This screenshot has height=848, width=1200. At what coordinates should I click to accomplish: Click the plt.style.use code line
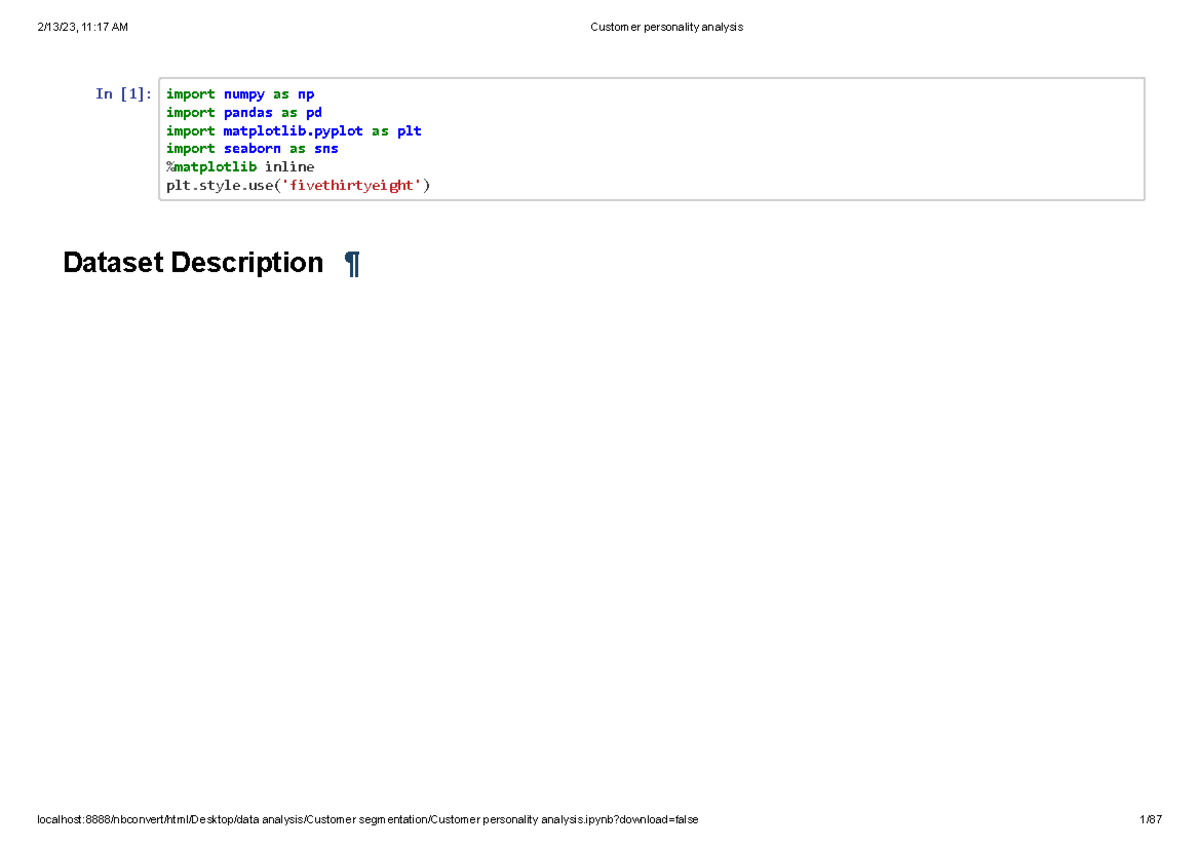(x=298, y=185)
